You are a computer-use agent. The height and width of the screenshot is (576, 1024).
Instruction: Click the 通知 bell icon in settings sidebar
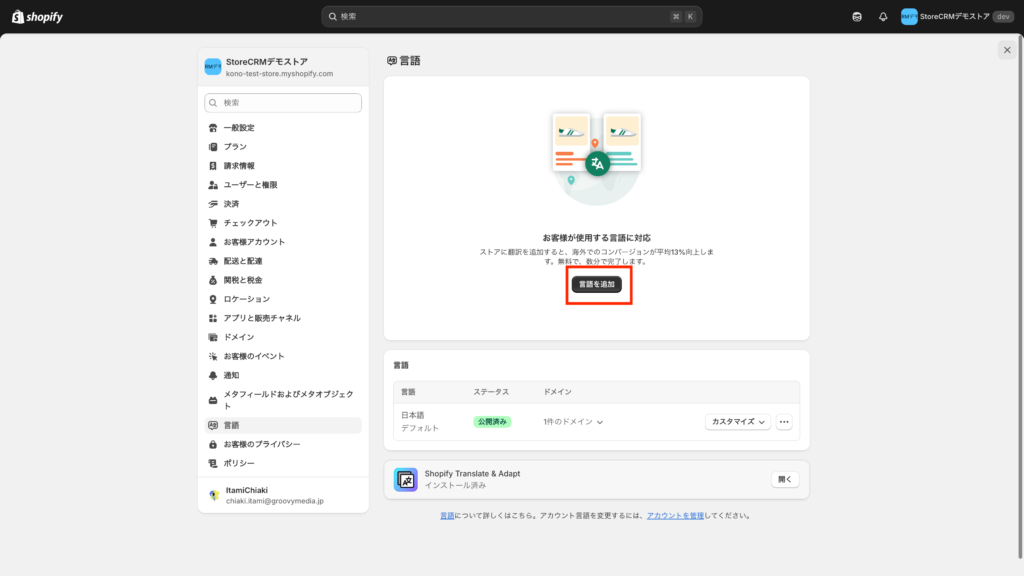213,375
